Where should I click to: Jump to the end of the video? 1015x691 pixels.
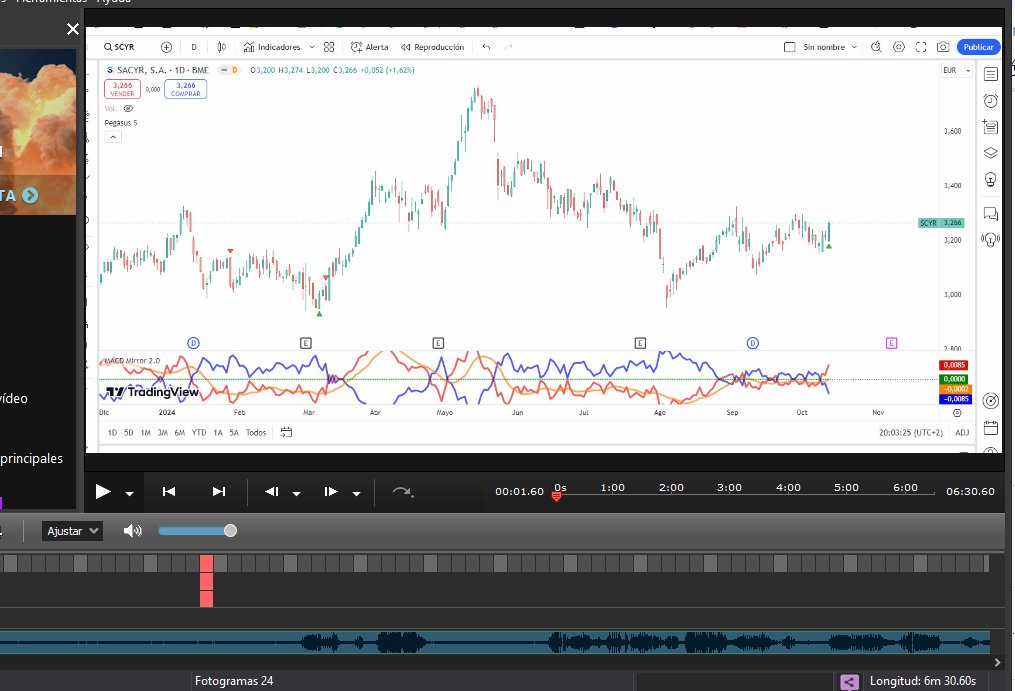219,492
